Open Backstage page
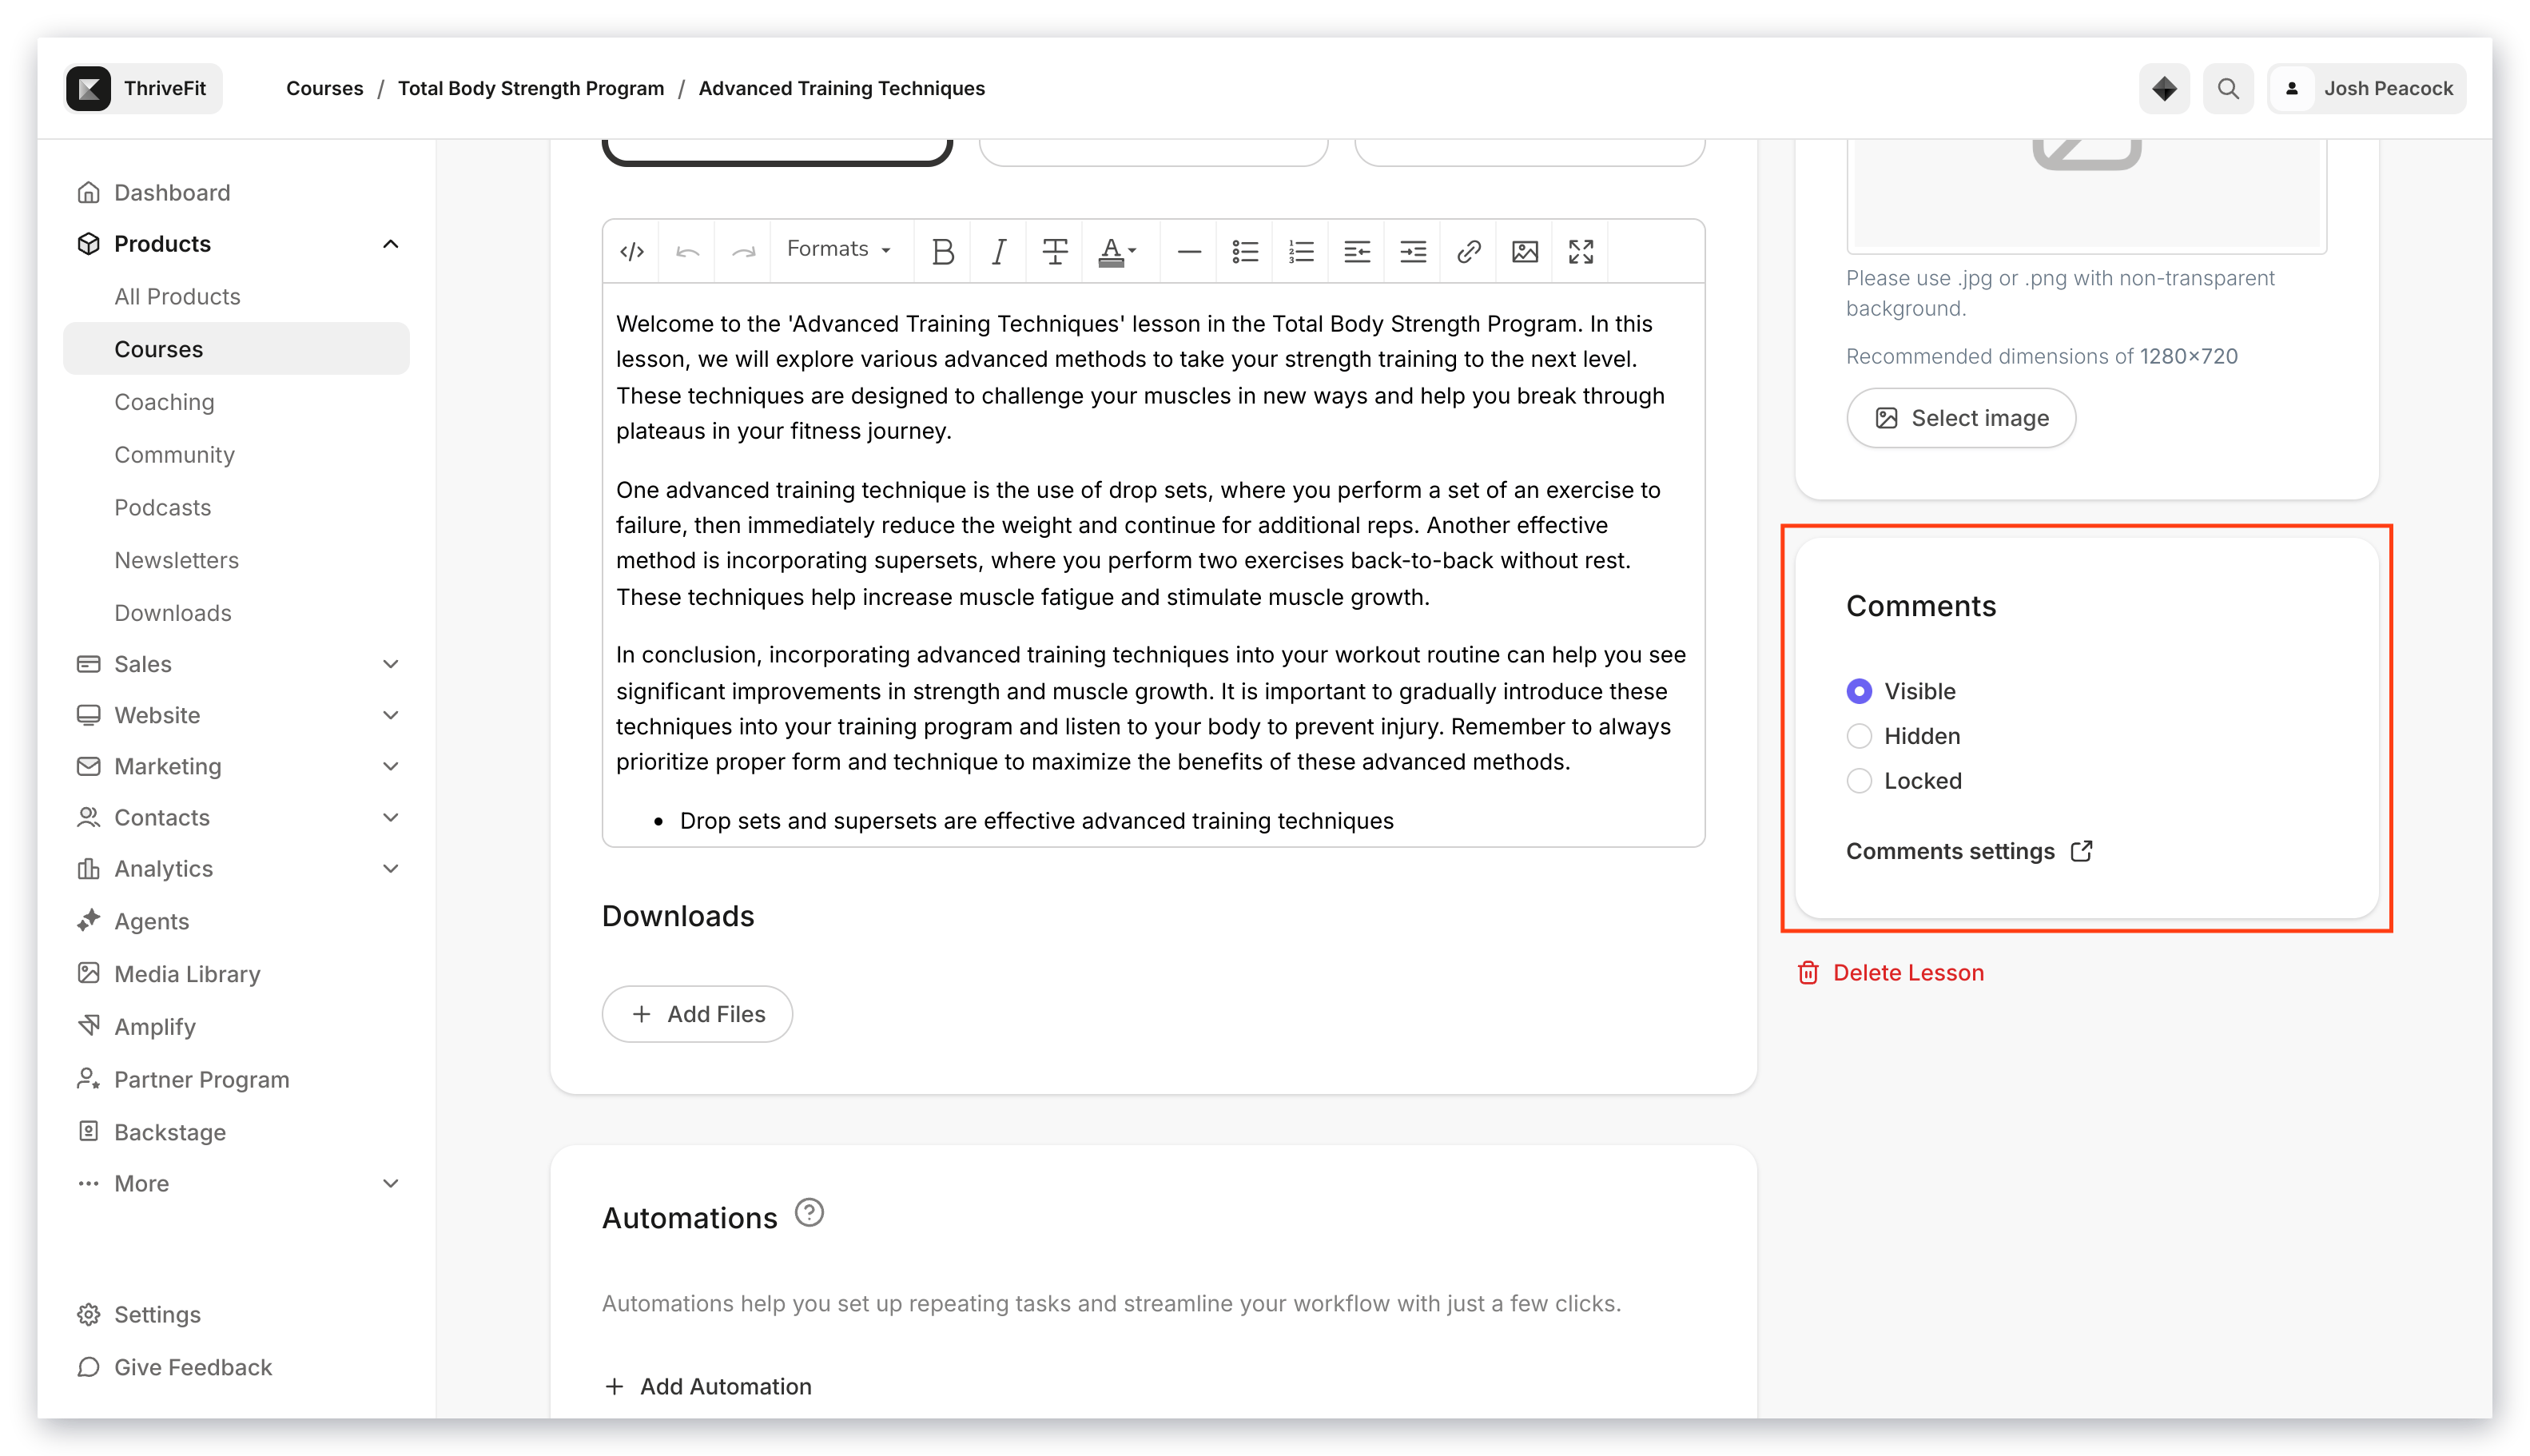2530x1456 pixels. click(x=236, y=1132)
